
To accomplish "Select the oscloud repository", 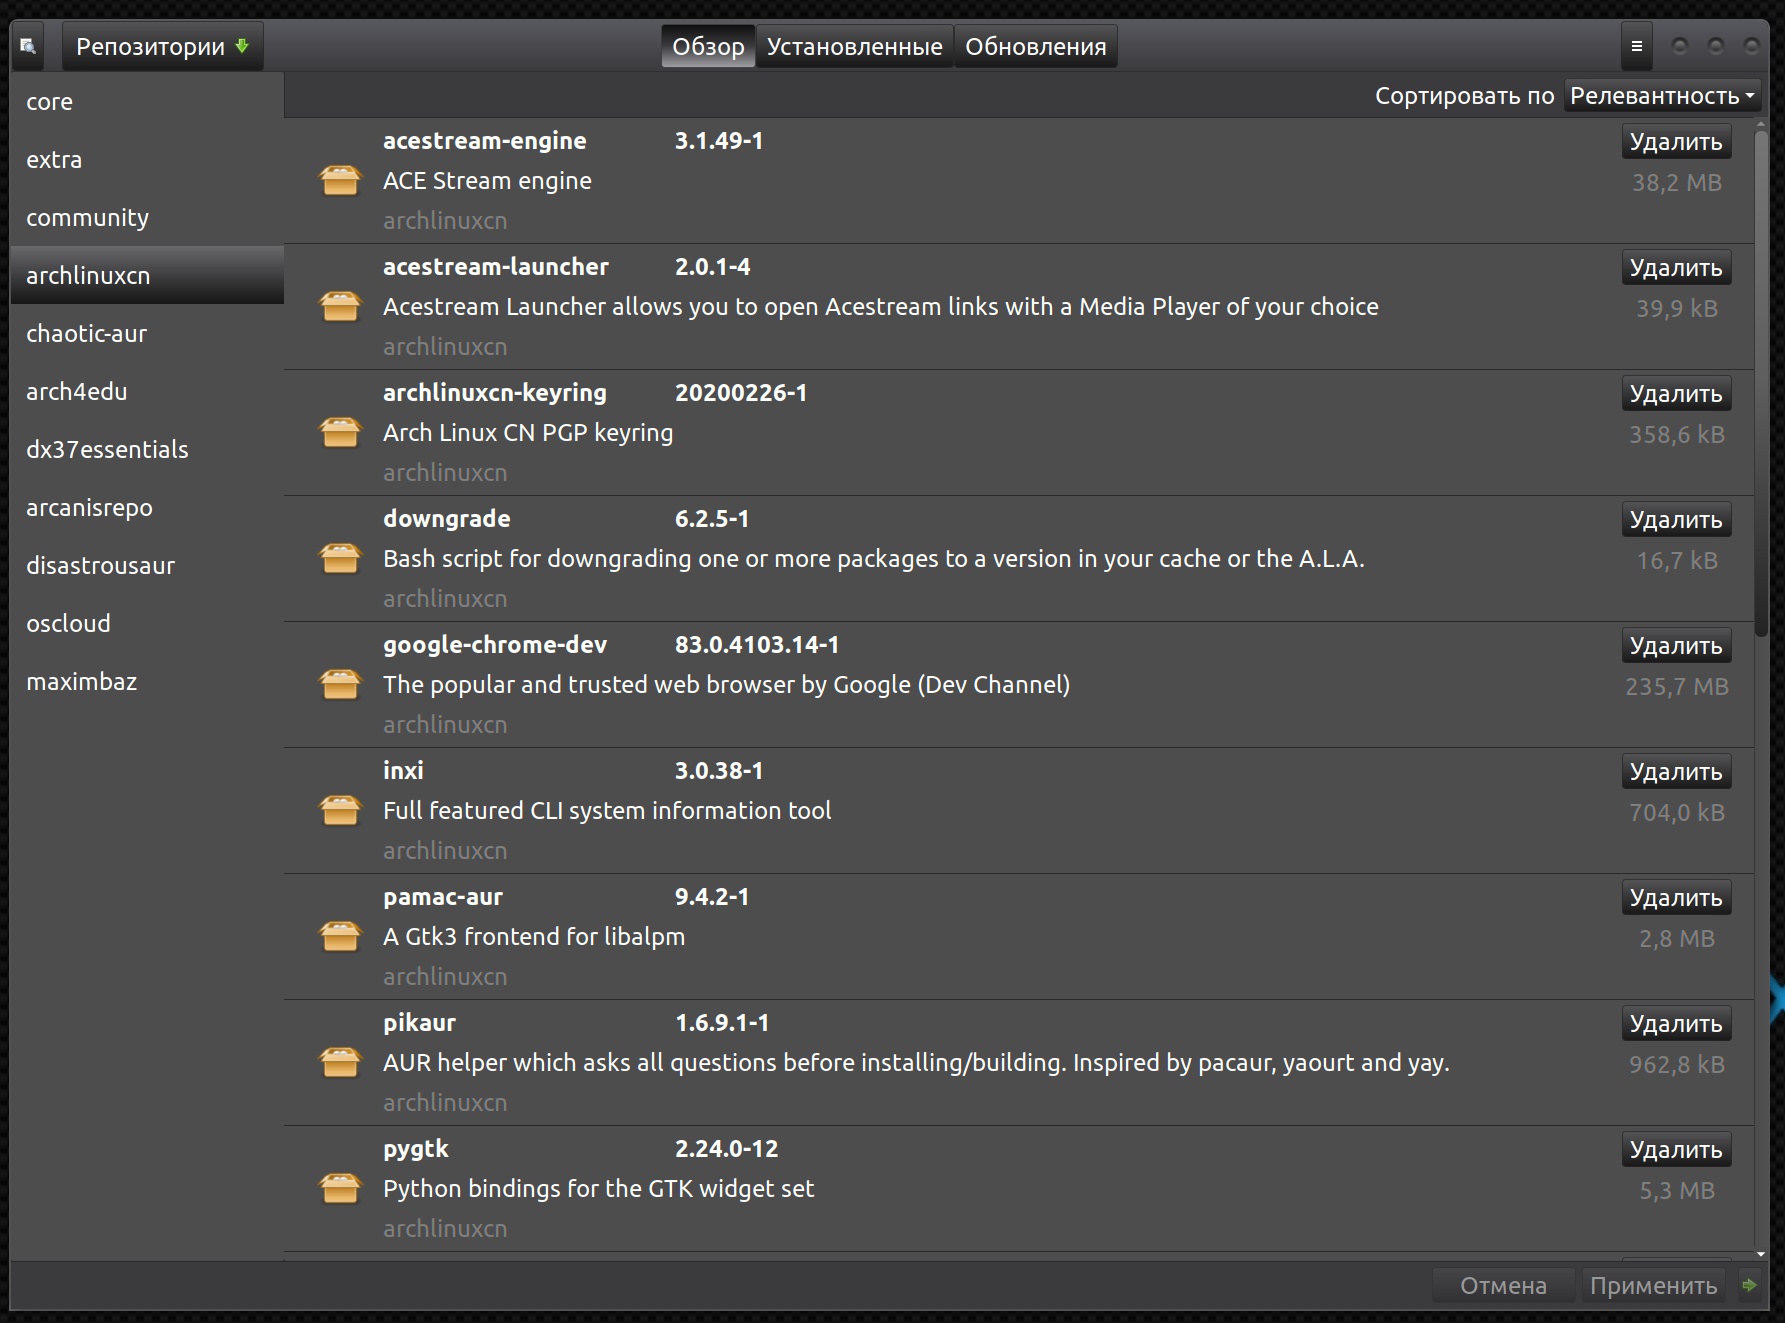I will coord(147,624).
